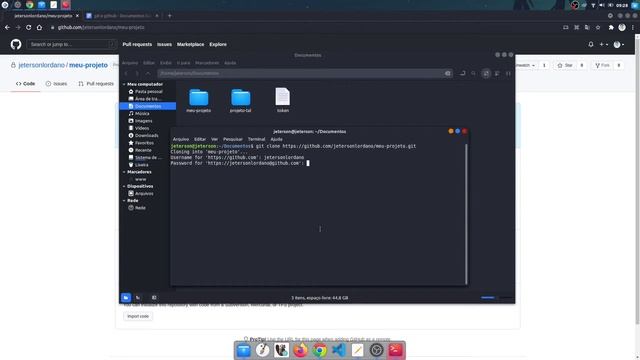Open GitHub plus create dropdown
The image size is (640, 360).
pyautogui.click(x=604, y=44)
